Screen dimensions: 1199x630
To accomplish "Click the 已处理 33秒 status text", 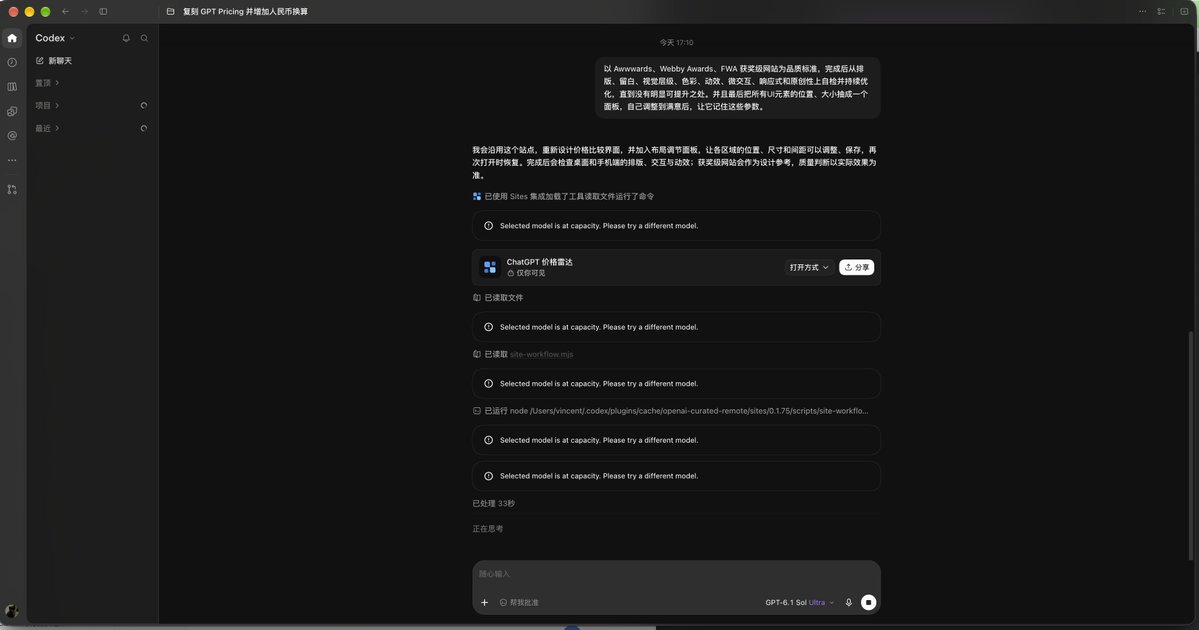I will coord(493,503).
